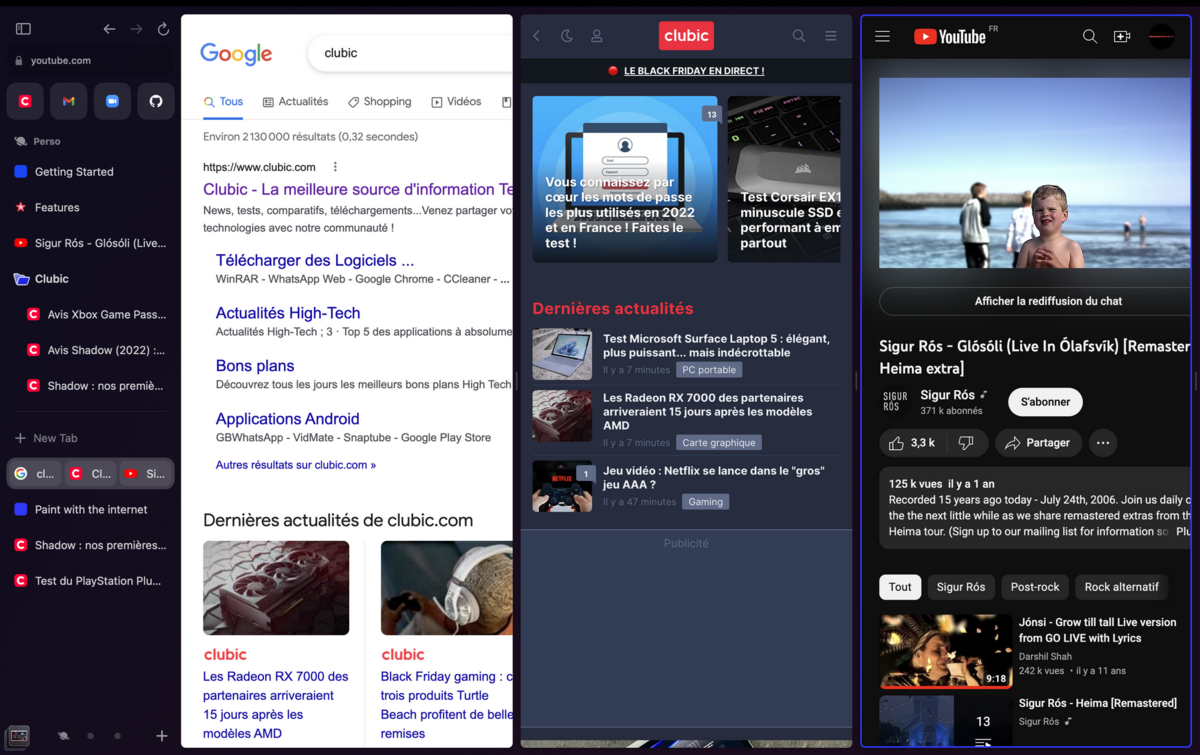Image resolution: width=1200 pixels, height=755 pixels.
Task: Go back using the sidebar back arrow
Action: (110, 29)
